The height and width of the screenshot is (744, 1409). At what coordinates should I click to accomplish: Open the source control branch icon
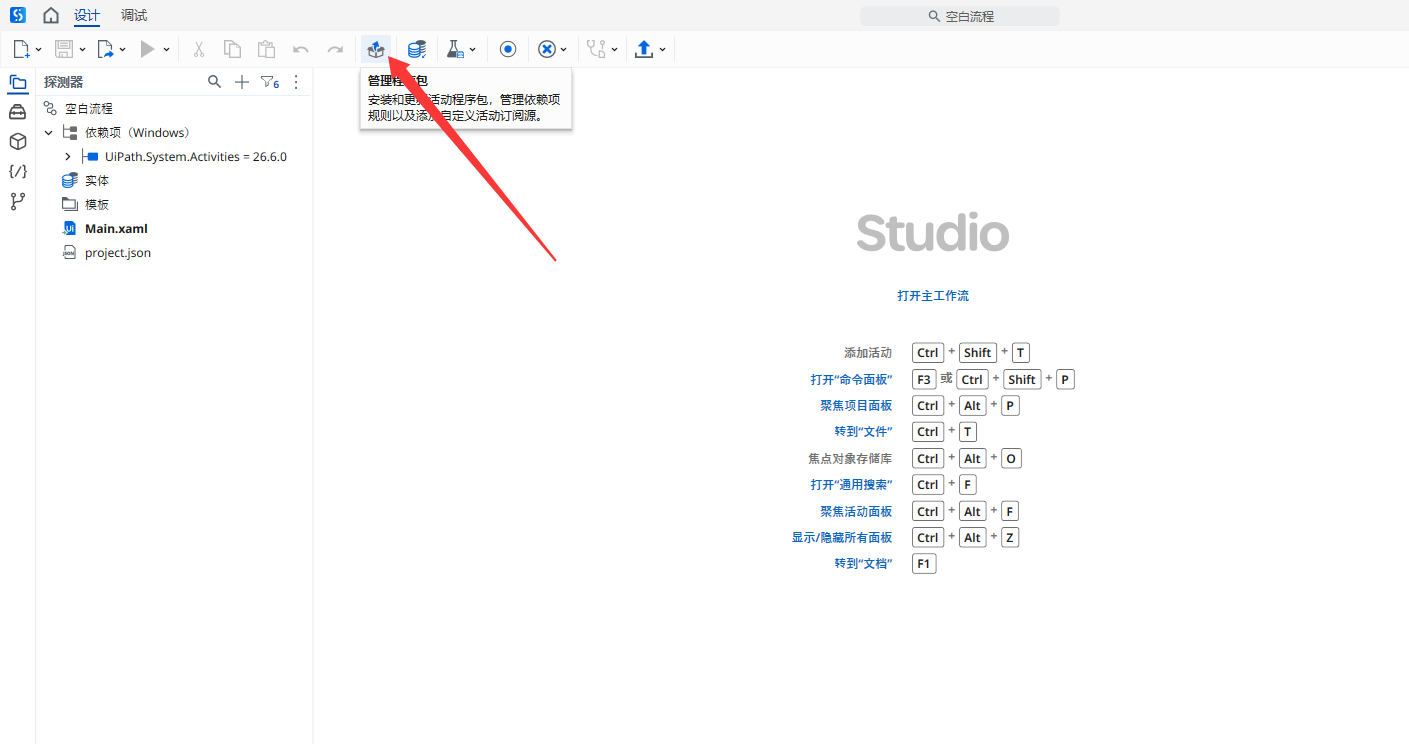point(18,202)
